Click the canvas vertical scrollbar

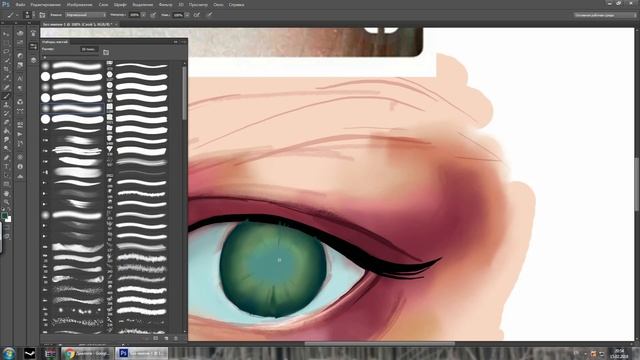pyautogui.click(x=637, y=183)
